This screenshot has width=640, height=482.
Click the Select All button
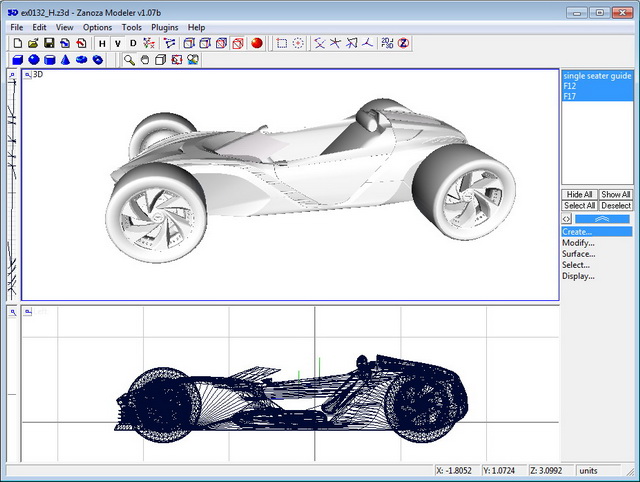(579, 206)
